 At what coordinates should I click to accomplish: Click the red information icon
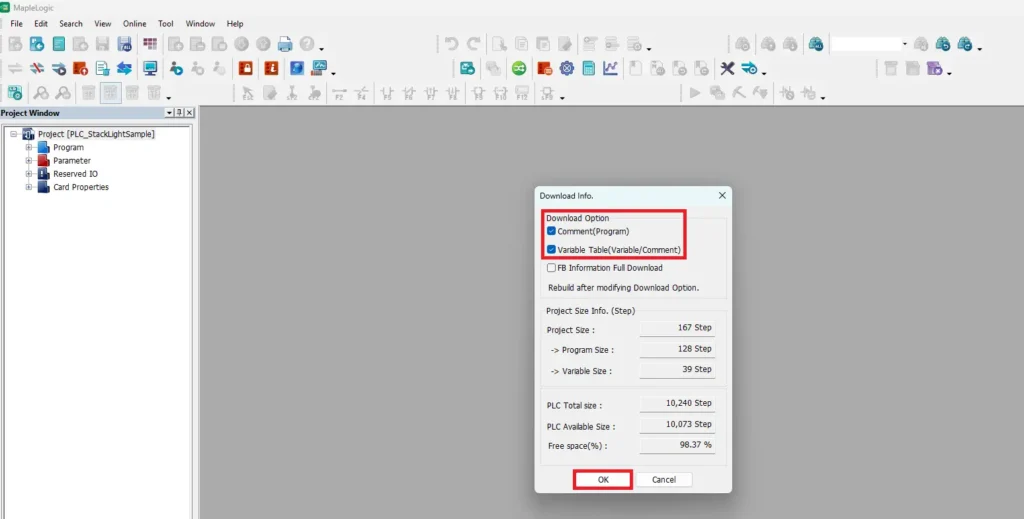coord(271,68)
